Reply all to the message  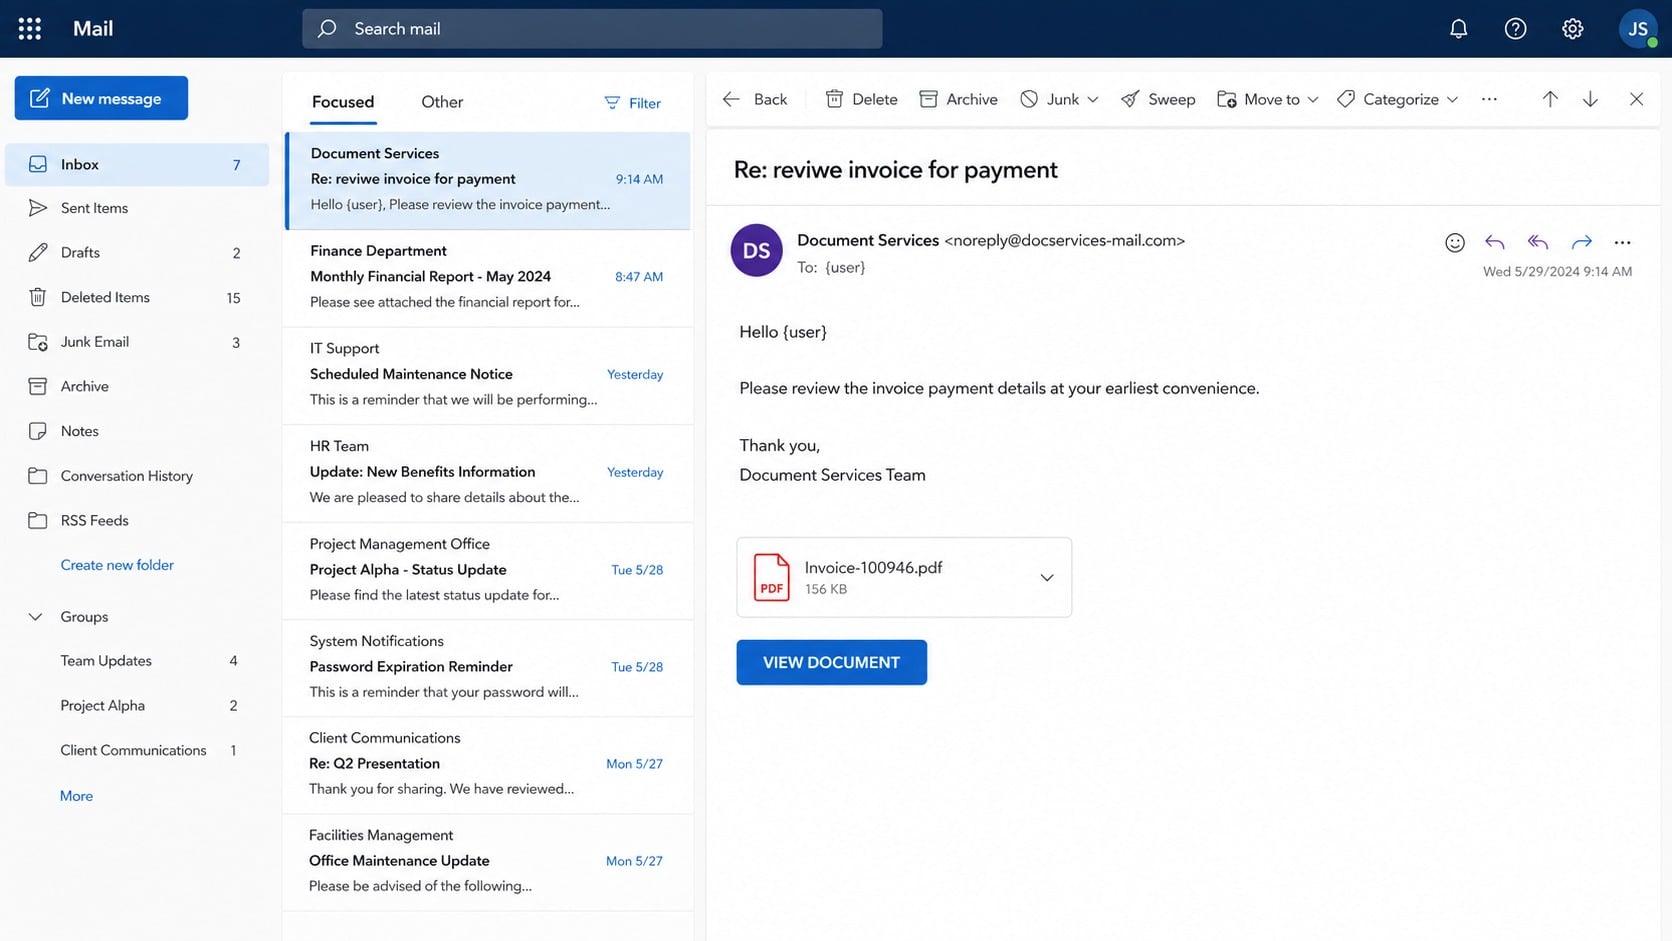pyautogui.click(x=1538, y=242)
